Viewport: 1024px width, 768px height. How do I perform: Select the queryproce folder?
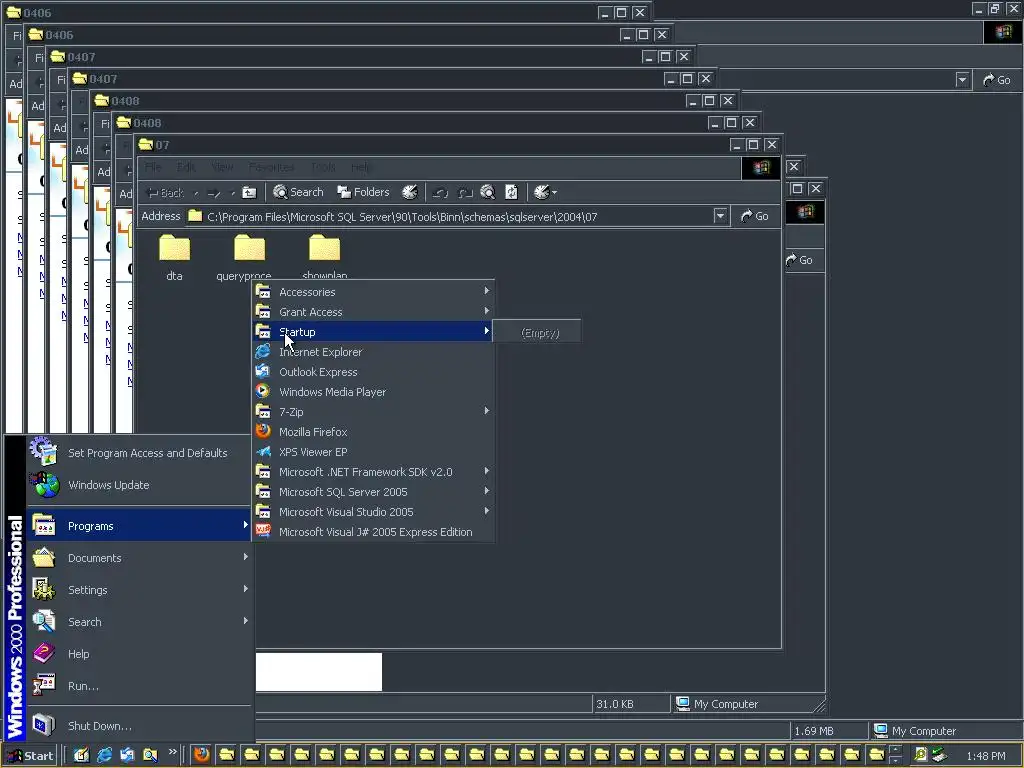(249, 257)
